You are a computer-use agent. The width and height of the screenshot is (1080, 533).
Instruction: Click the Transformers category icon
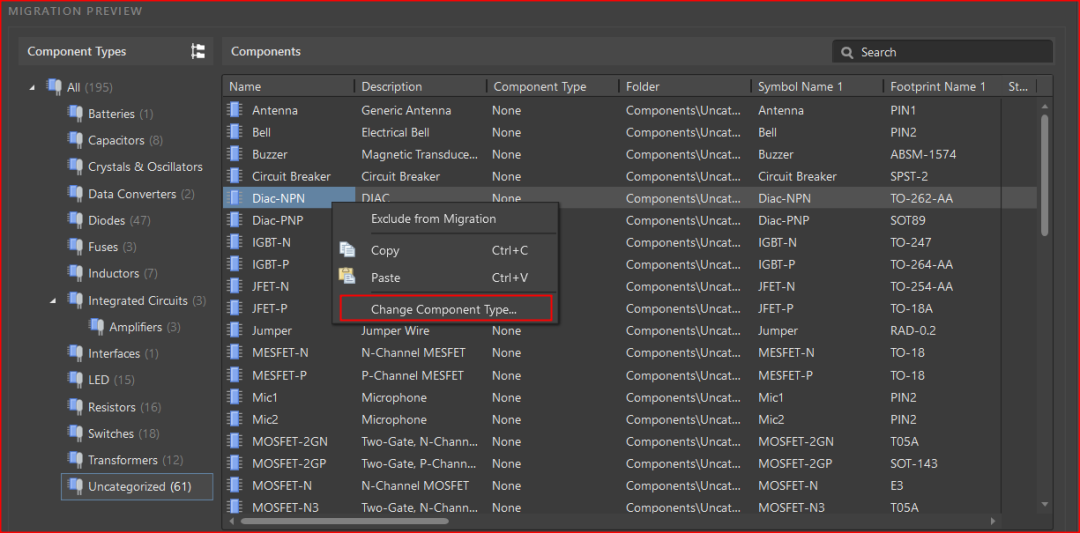(x=74, y=460)
